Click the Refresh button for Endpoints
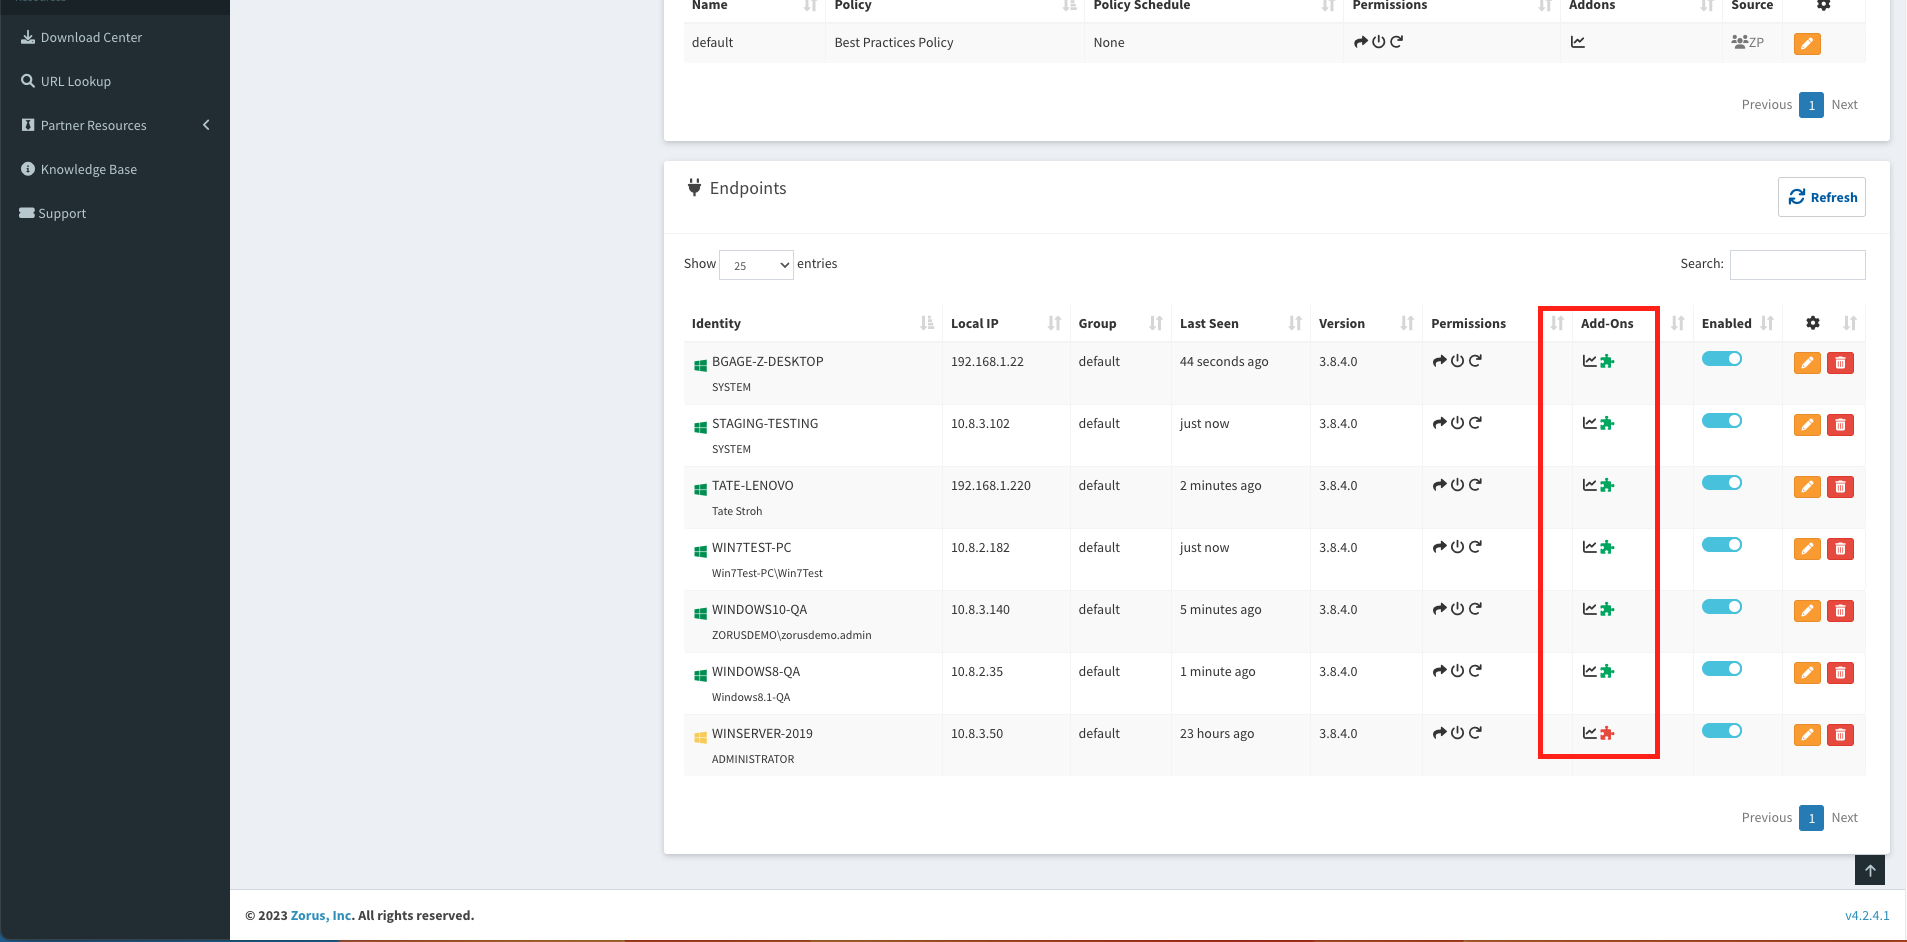Image resolution: width=1907 pixels, height=942 pixels. (1821, 197)
